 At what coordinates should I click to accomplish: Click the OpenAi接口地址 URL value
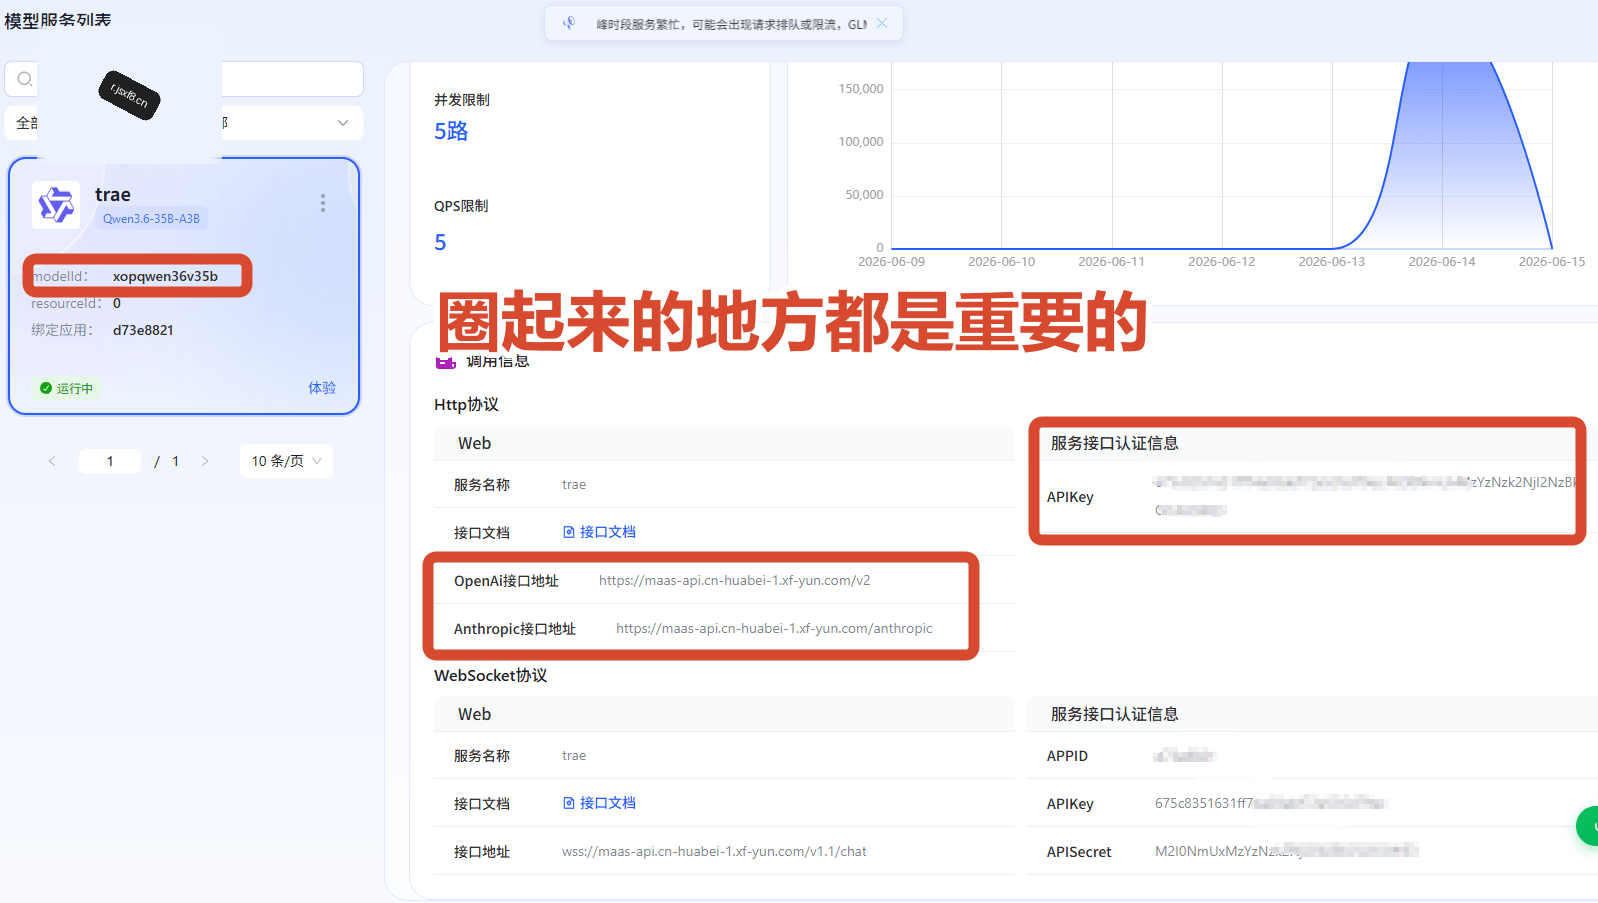(734, 580)
